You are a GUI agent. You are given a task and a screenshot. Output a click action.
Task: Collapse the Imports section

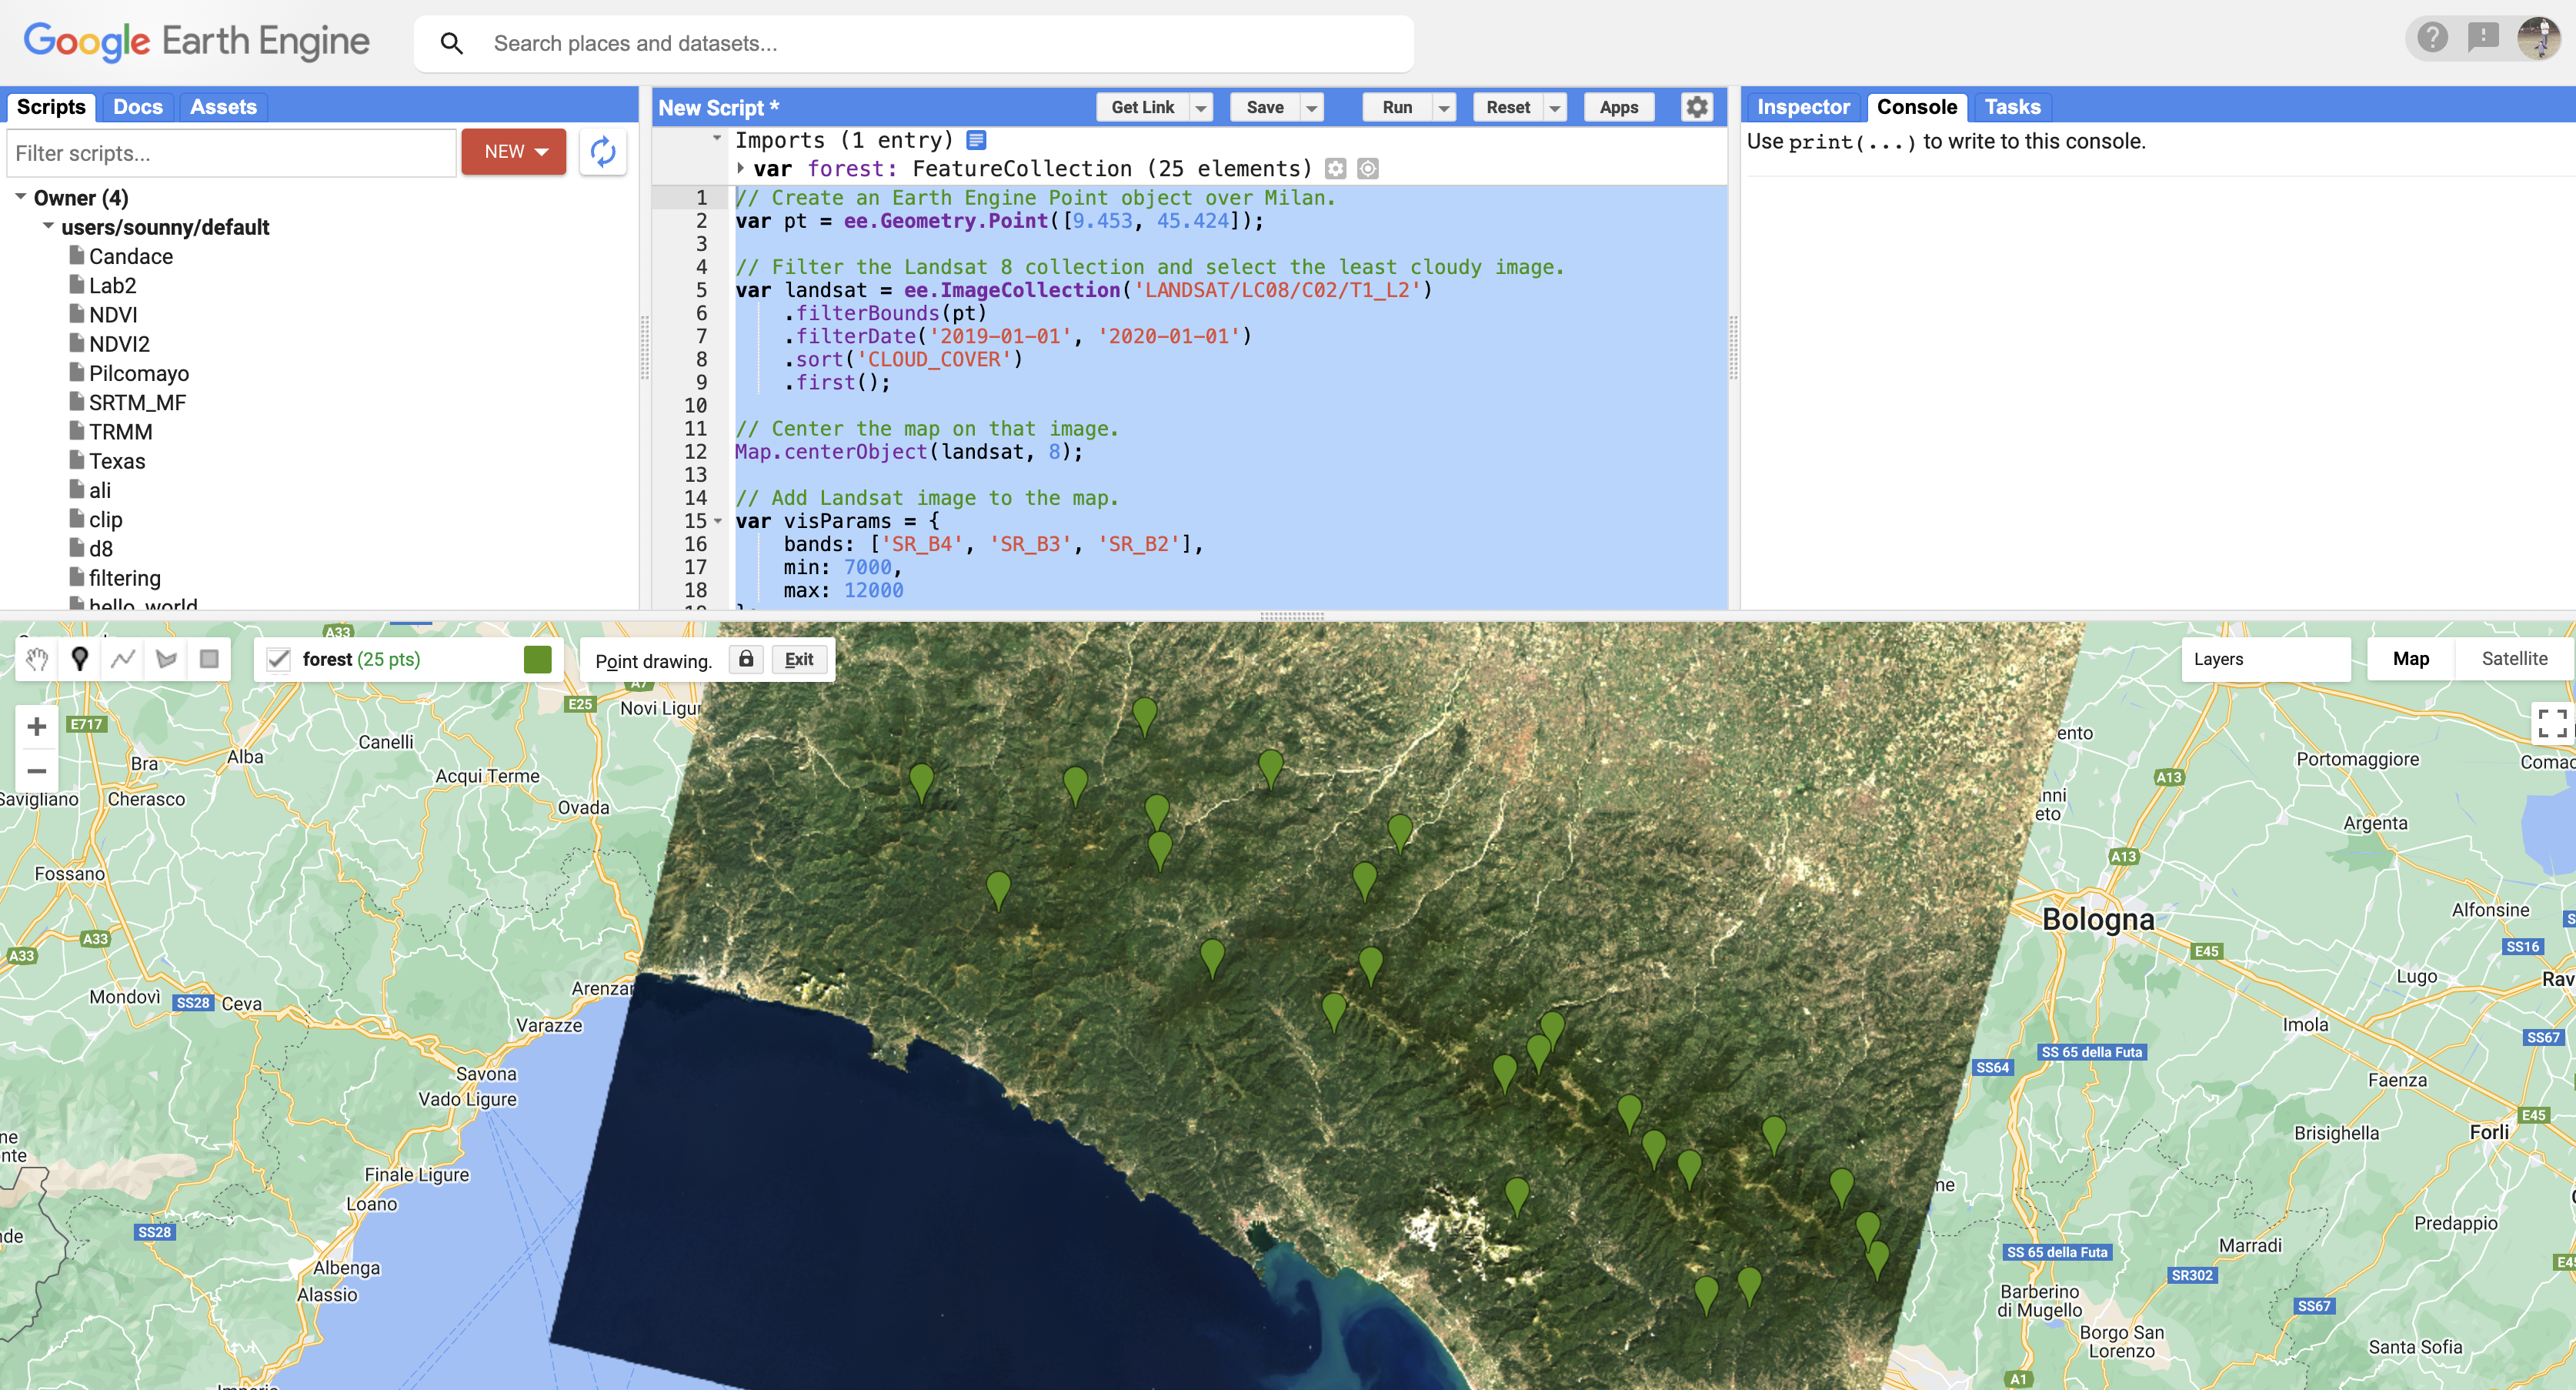tap(717, 139)
